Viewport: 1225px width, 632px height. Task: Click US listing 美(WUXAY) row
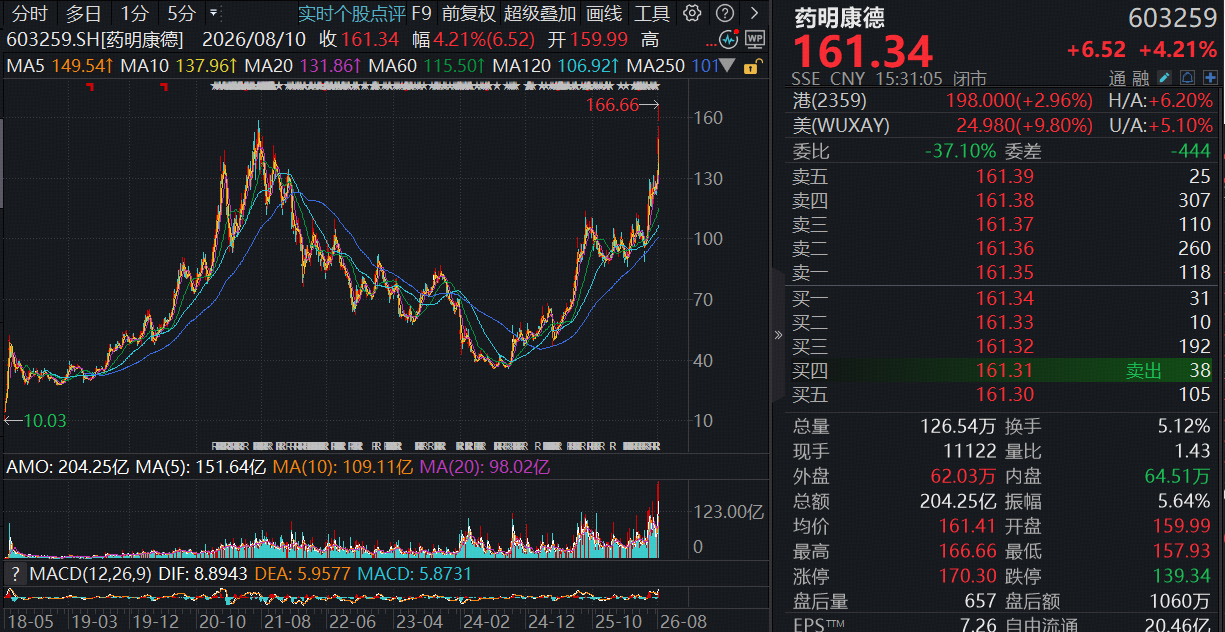[x=1003, y=126]
